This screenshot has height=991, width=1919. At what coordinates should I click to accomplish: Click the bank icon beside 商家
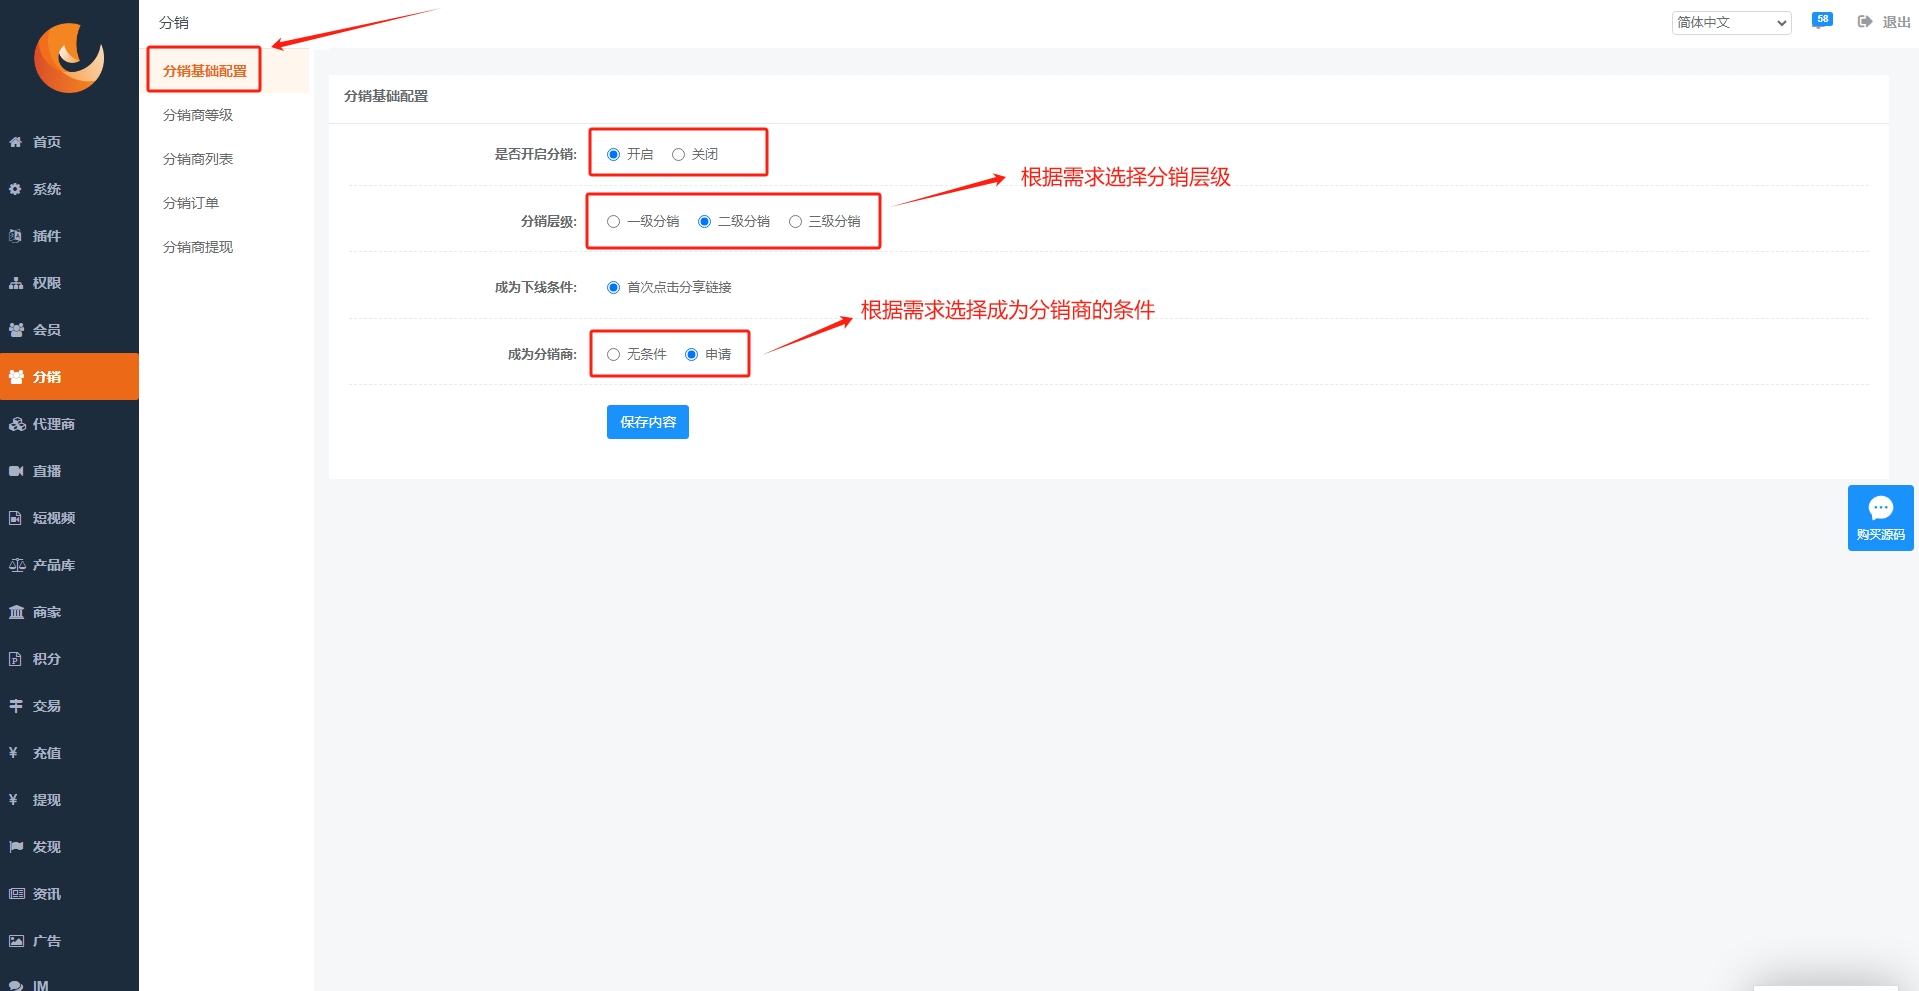pyautogui.click(x=16, y=612)
